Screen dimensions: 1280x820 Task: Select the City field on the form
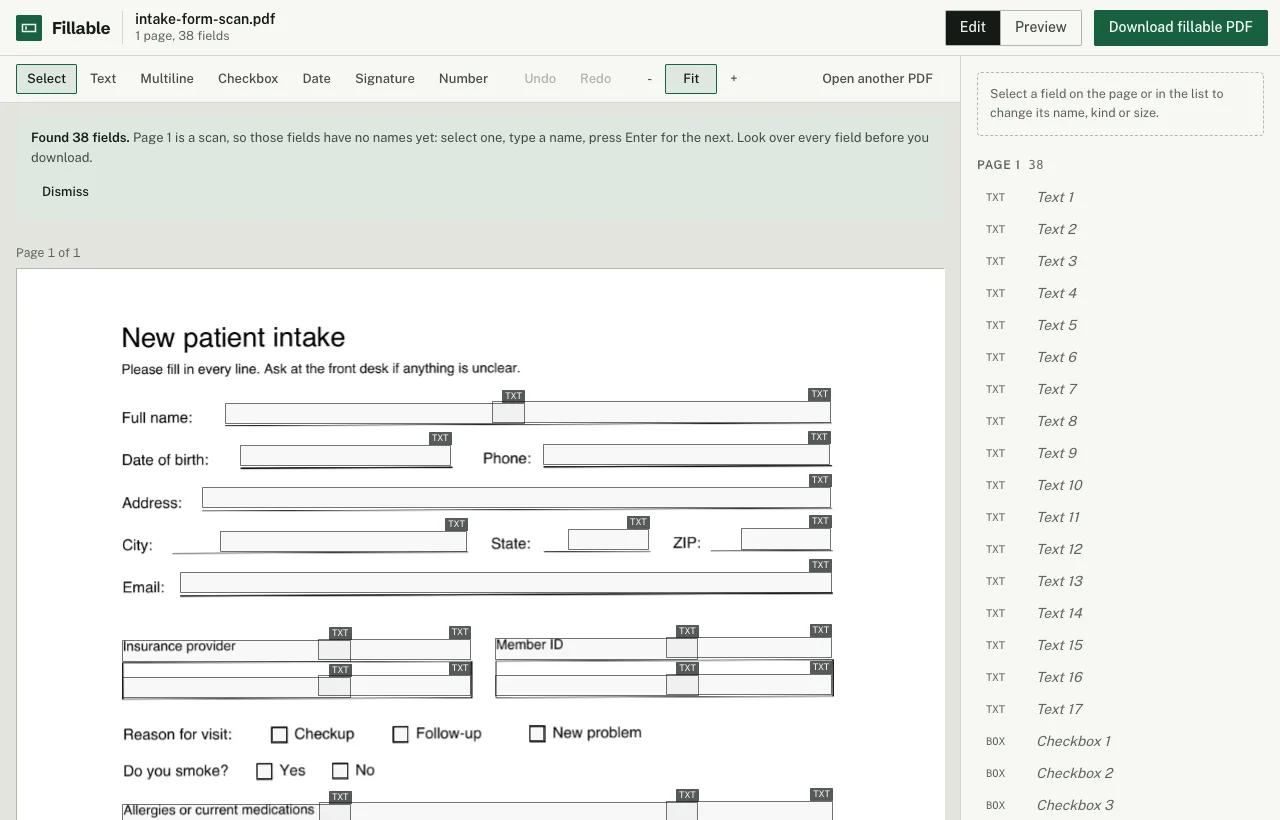[x=343, y=542]
